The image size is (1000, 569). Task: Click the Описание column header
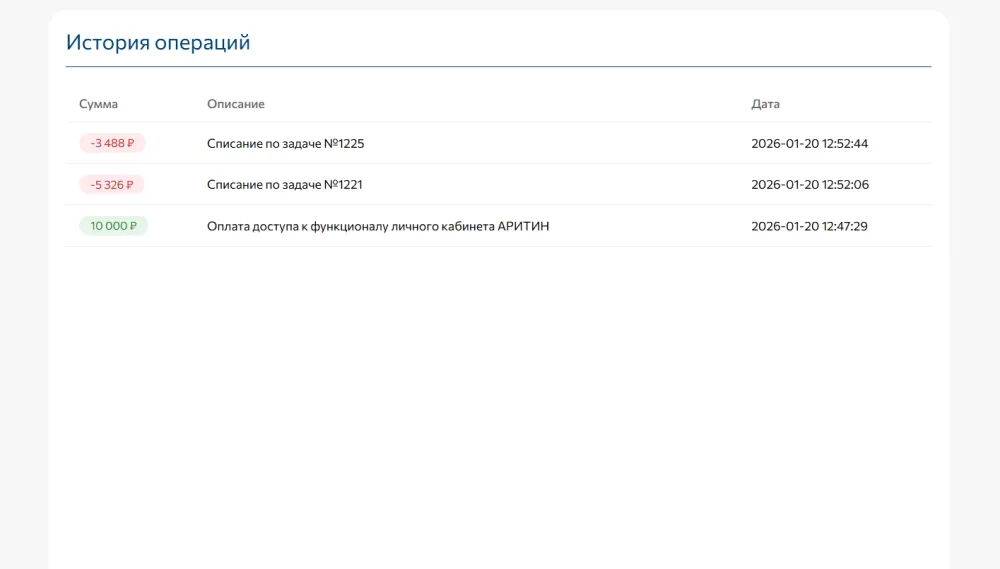(x=235, y=104)
